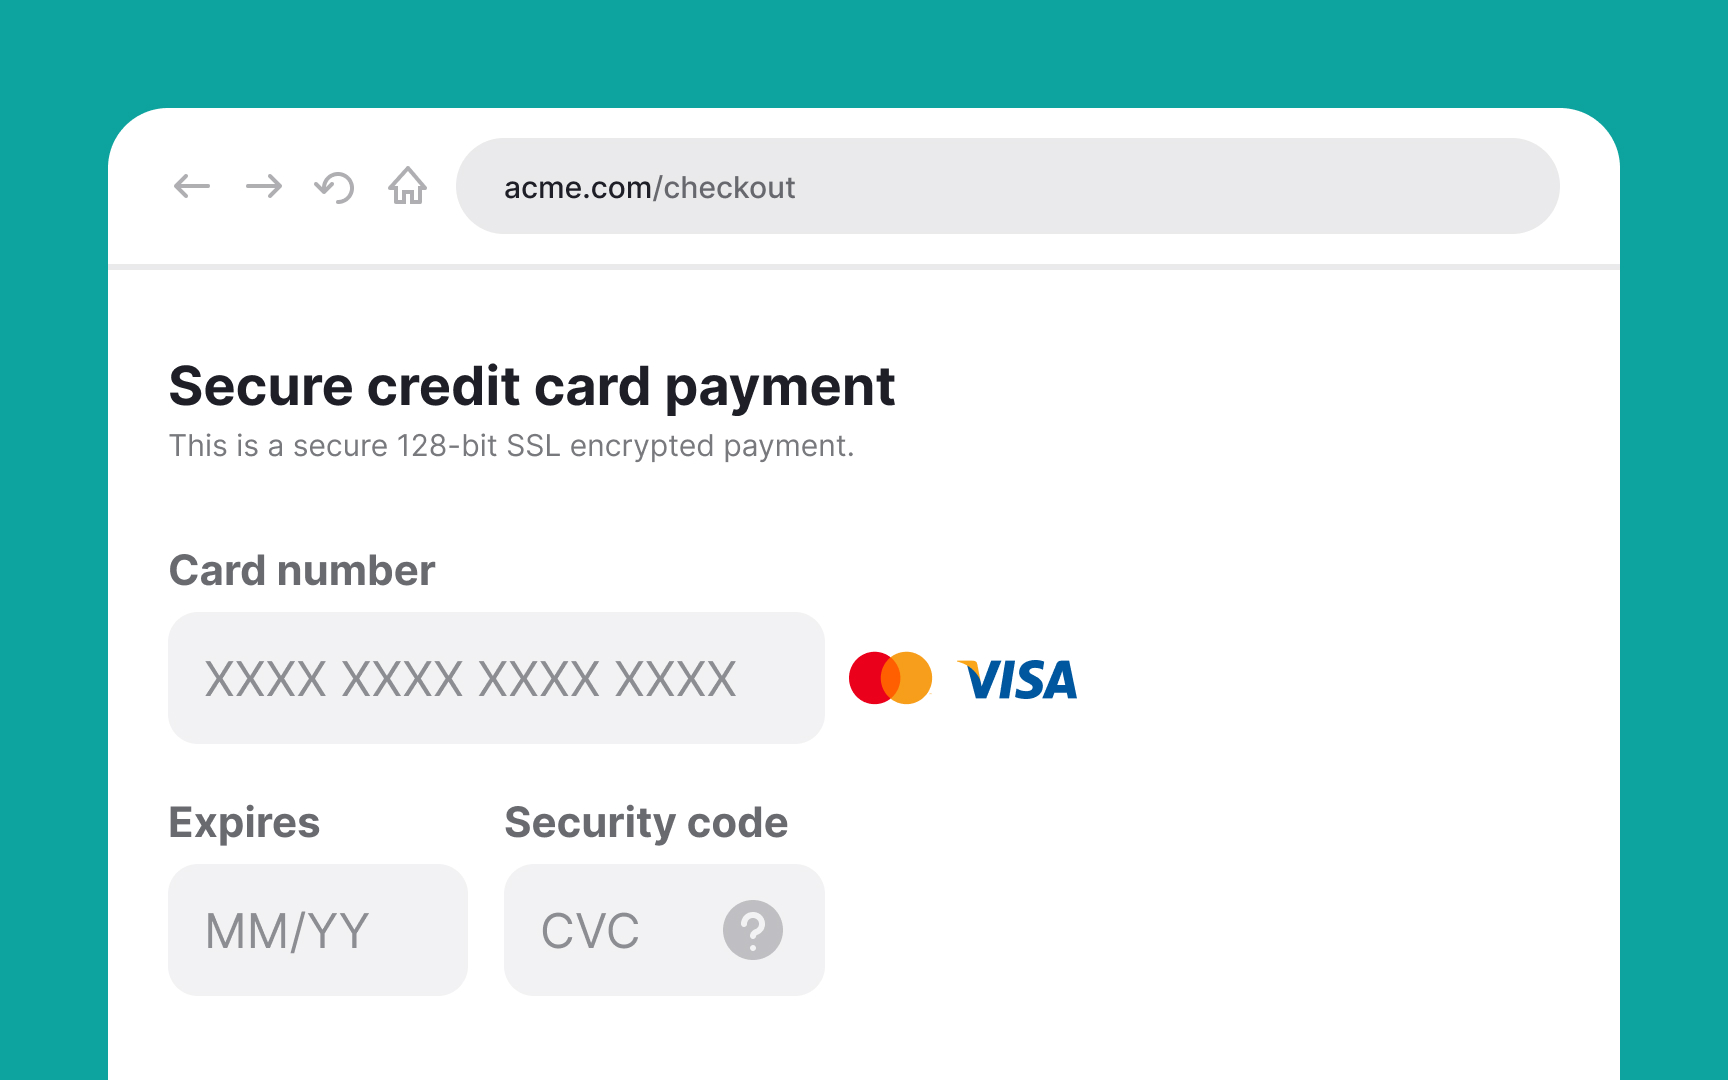This screenshot has width=1728, height=1080.
Task: Select the Mastercard logo
Action: [x=891, y=678]
